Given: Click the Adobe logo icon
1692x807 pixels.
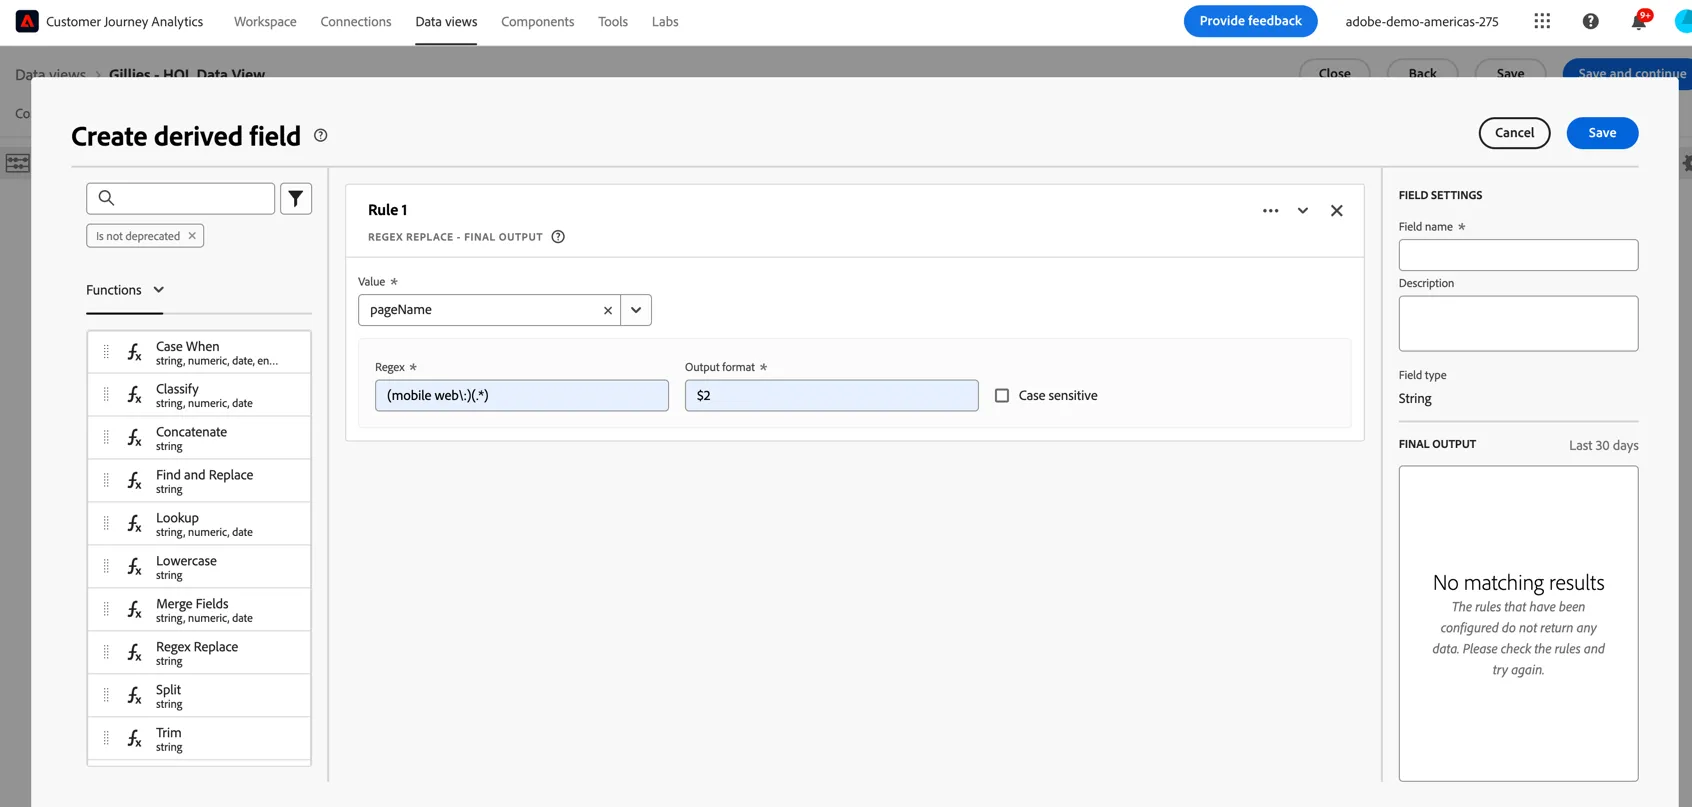Looking at the screenshot, I should [x=27, y=21].
